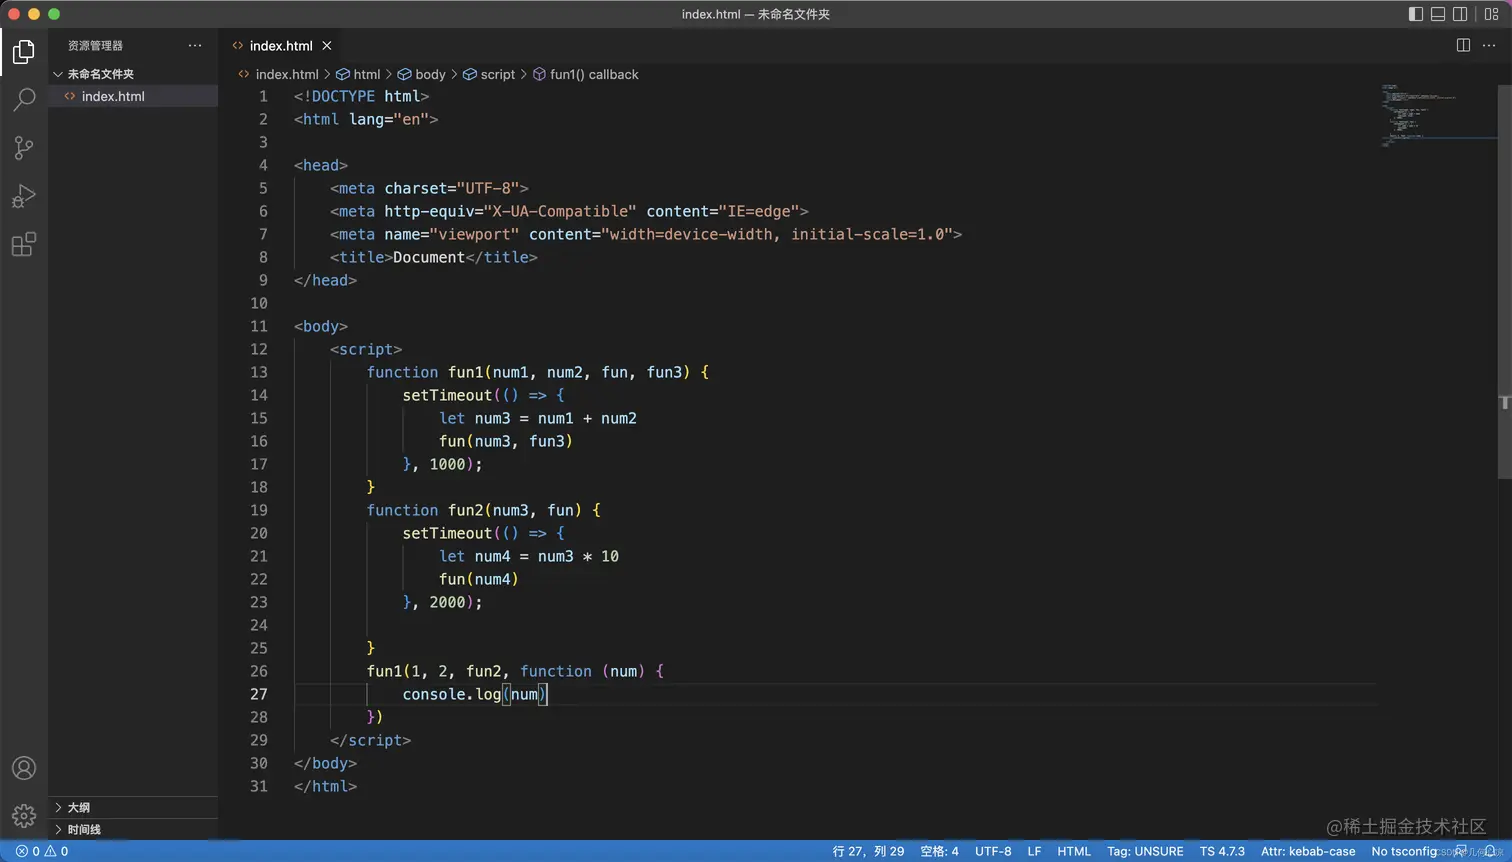Click the 行 27, 列 29 cursor position
Viewport: 1512px width, 862px height.
pyautogui.click(x=868, y=851)
